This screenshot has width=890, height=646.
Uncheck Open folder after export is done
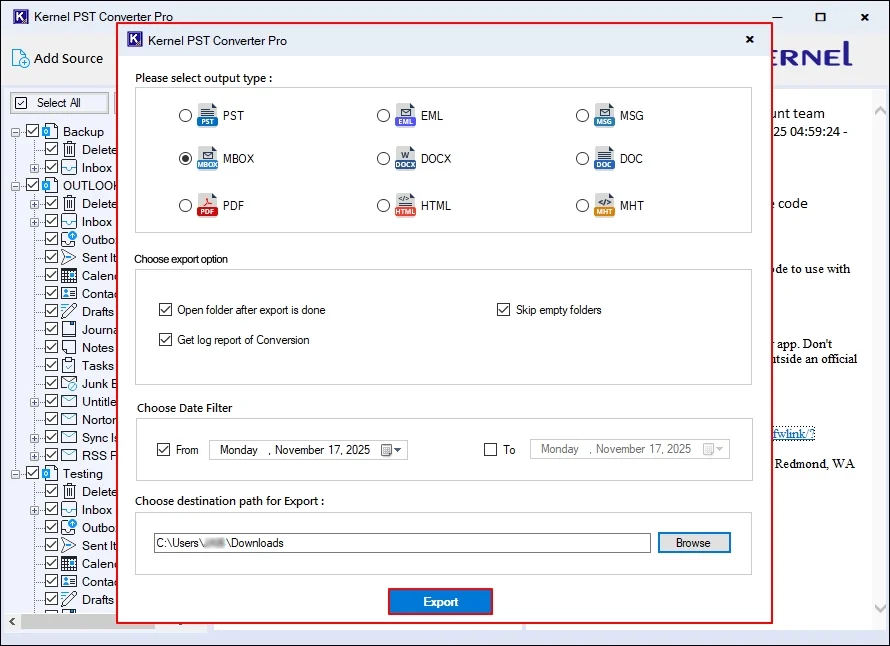tap(166, 310)
